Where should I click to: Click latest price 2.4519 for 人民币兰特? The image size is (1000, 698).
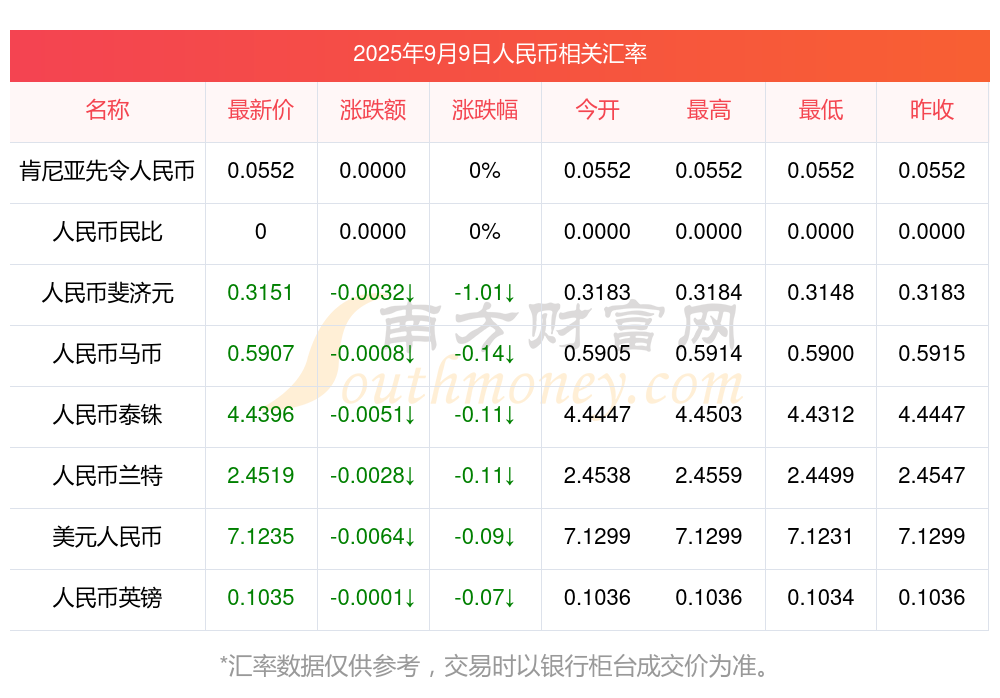click(261, 475)
